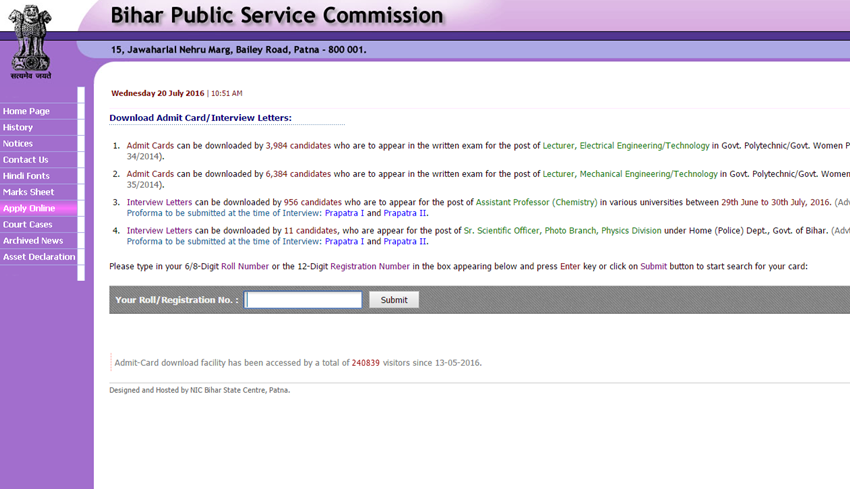Open Hindi Fonts sidebar link
The image size is (850, 489).
[26, 176]
